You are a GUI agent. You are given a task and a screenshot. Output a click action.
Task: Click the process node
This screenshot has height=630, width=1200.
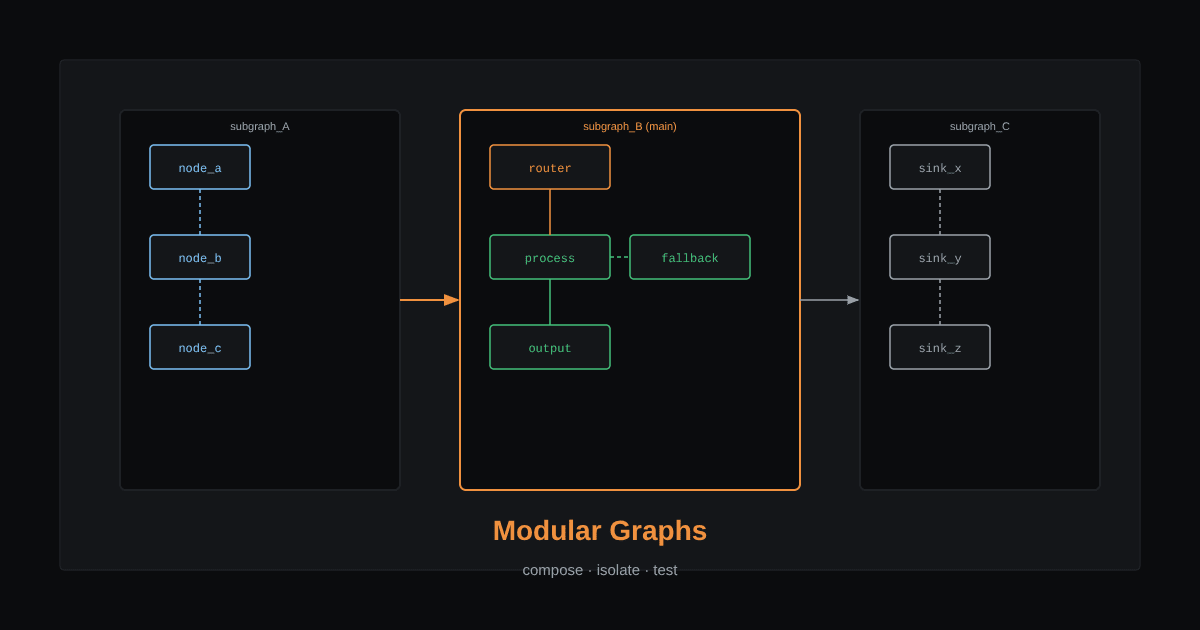pos(550,257)
